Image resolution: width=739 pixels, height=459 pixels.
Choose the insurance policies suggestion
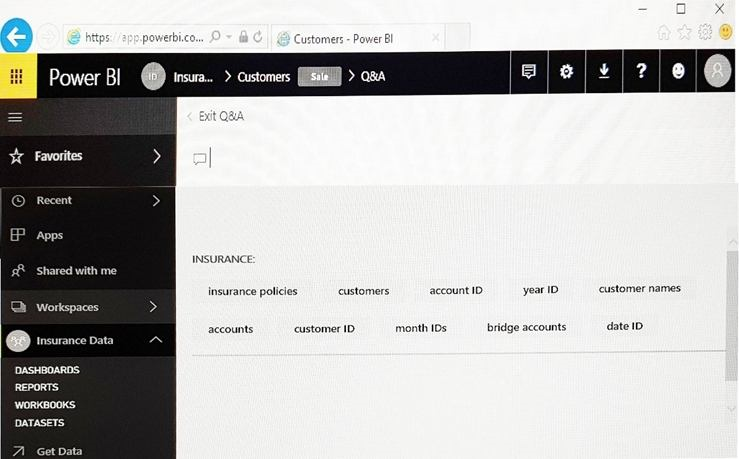coord(252,291)
